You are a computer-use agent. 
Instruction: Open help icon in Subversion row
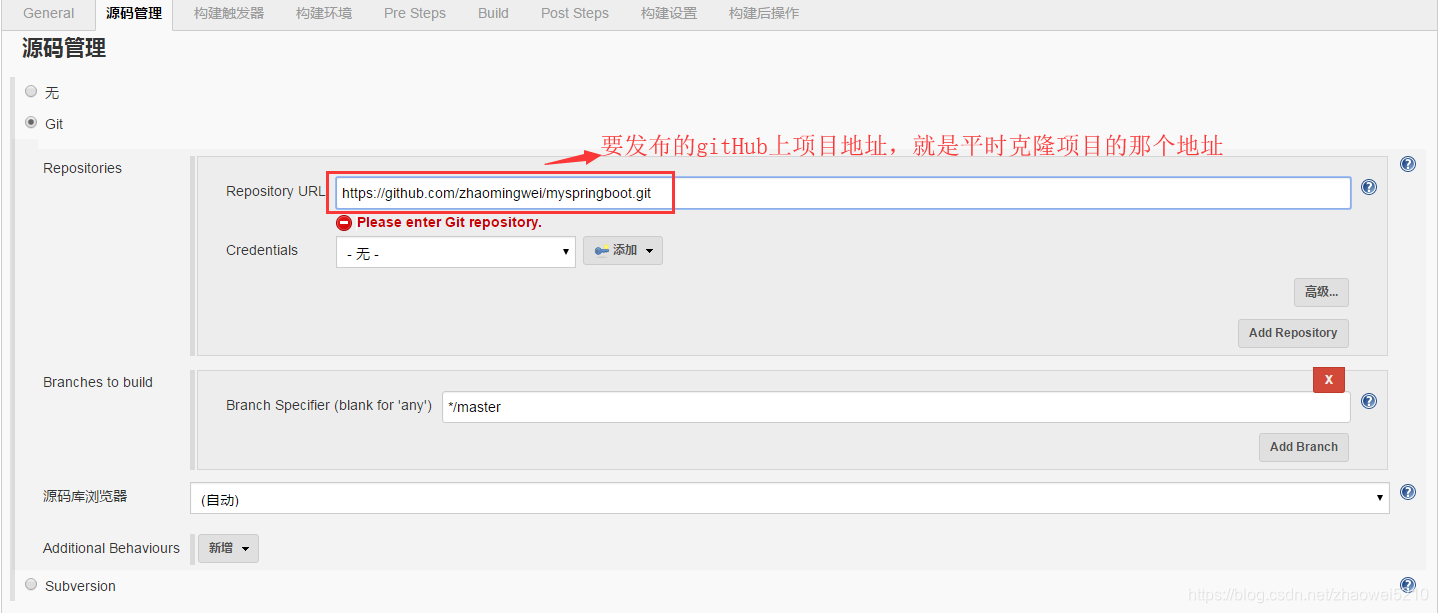coord(1408,585)
